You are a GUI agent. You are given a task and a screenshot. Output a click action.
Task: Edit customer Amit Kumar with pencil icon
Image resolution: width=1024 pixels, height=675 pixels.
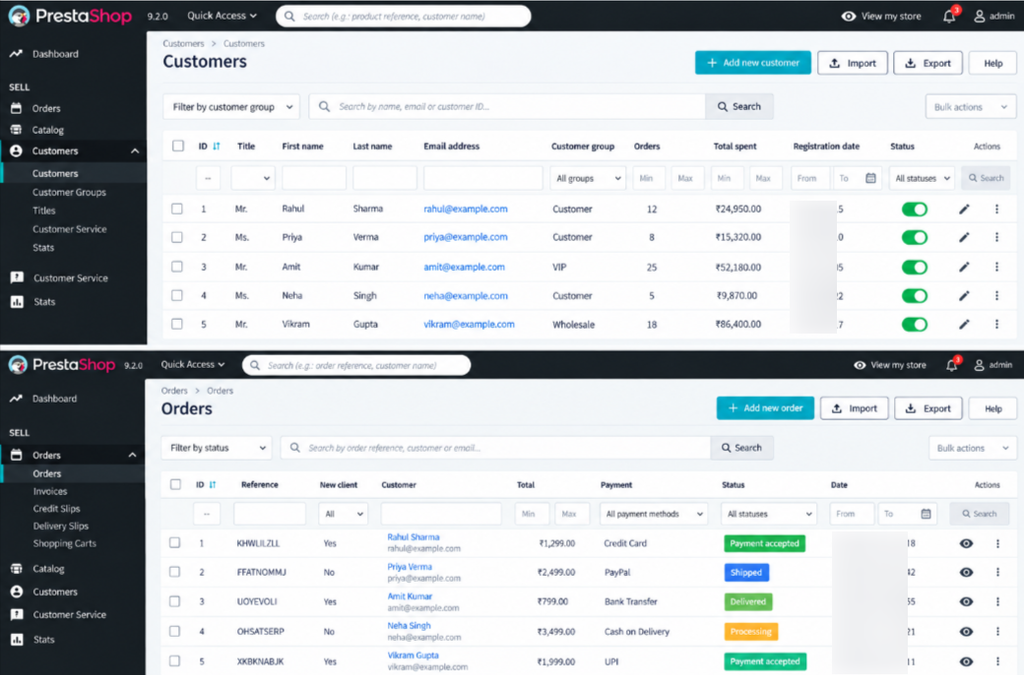964,266
